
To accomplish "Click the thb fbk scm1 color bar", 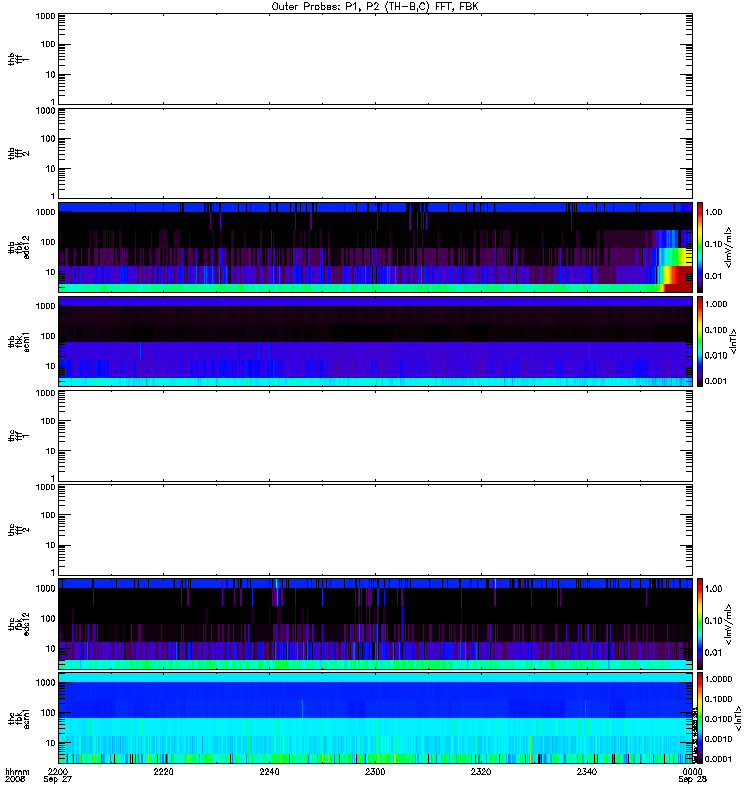I will coord(700,341).
